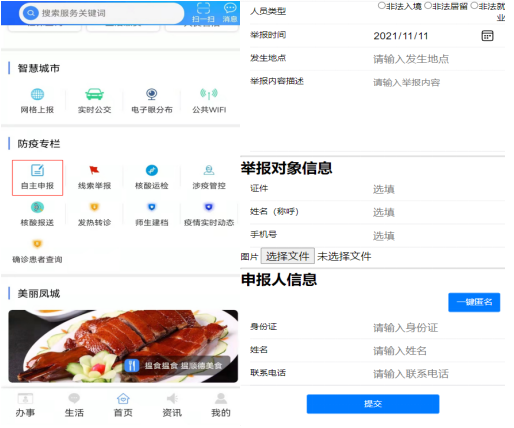Viewport: 514px width, 428px height.
Task: Open 电子眼分布 camera icon
Action: [152, 100]
